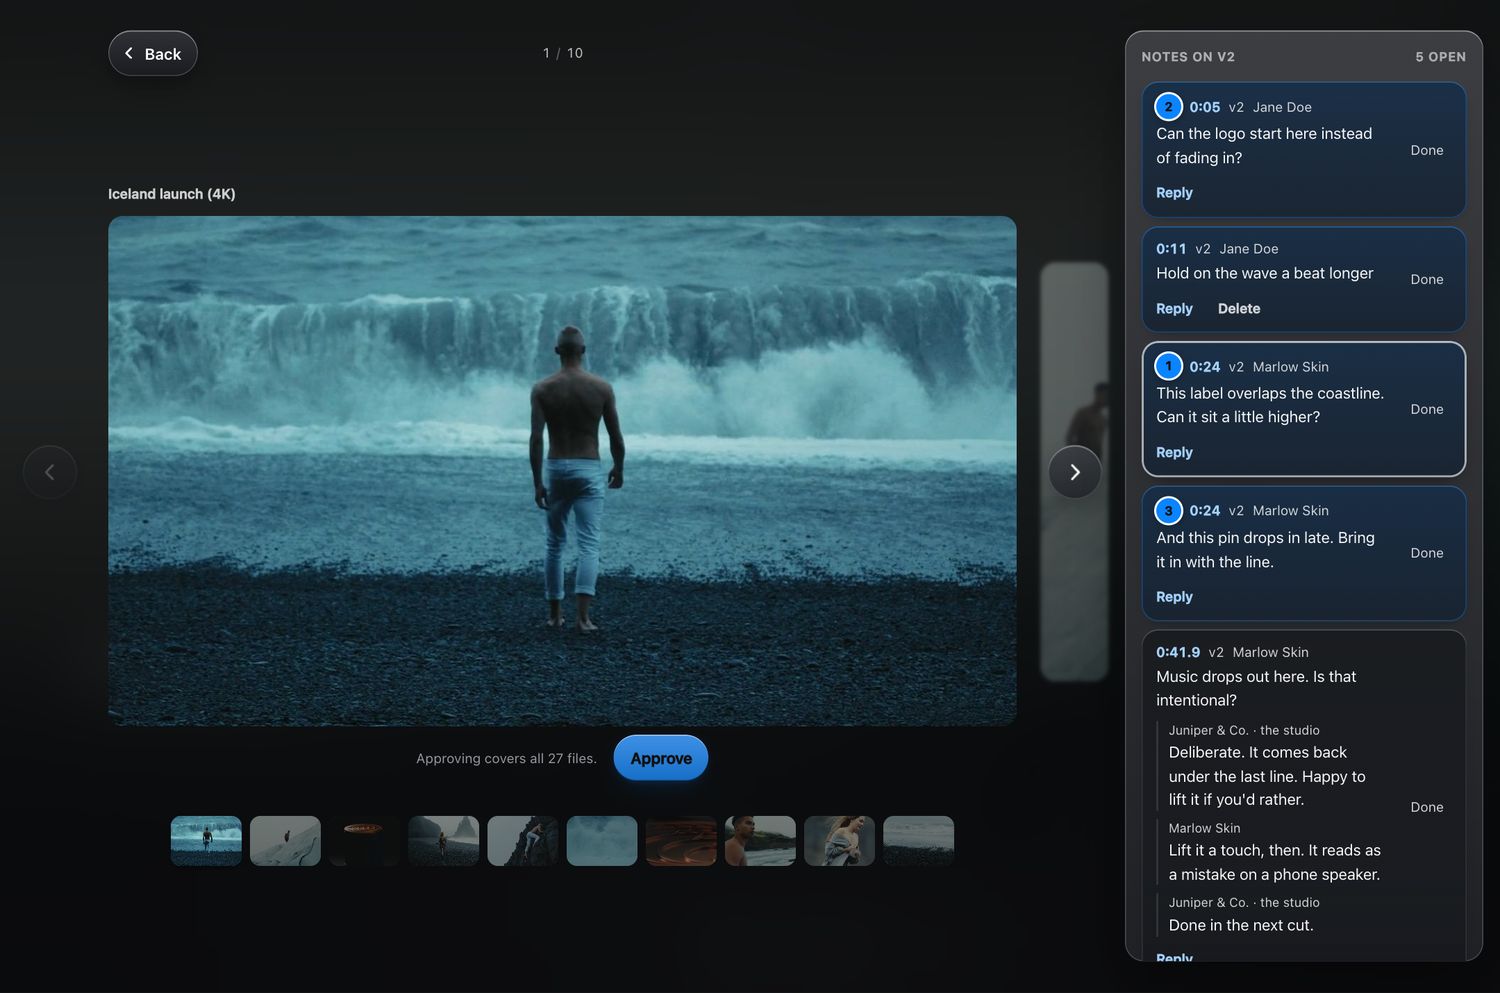Jump to 0:24 on pin drops note
1500x993 pixels.
[x=1204, y=511]
